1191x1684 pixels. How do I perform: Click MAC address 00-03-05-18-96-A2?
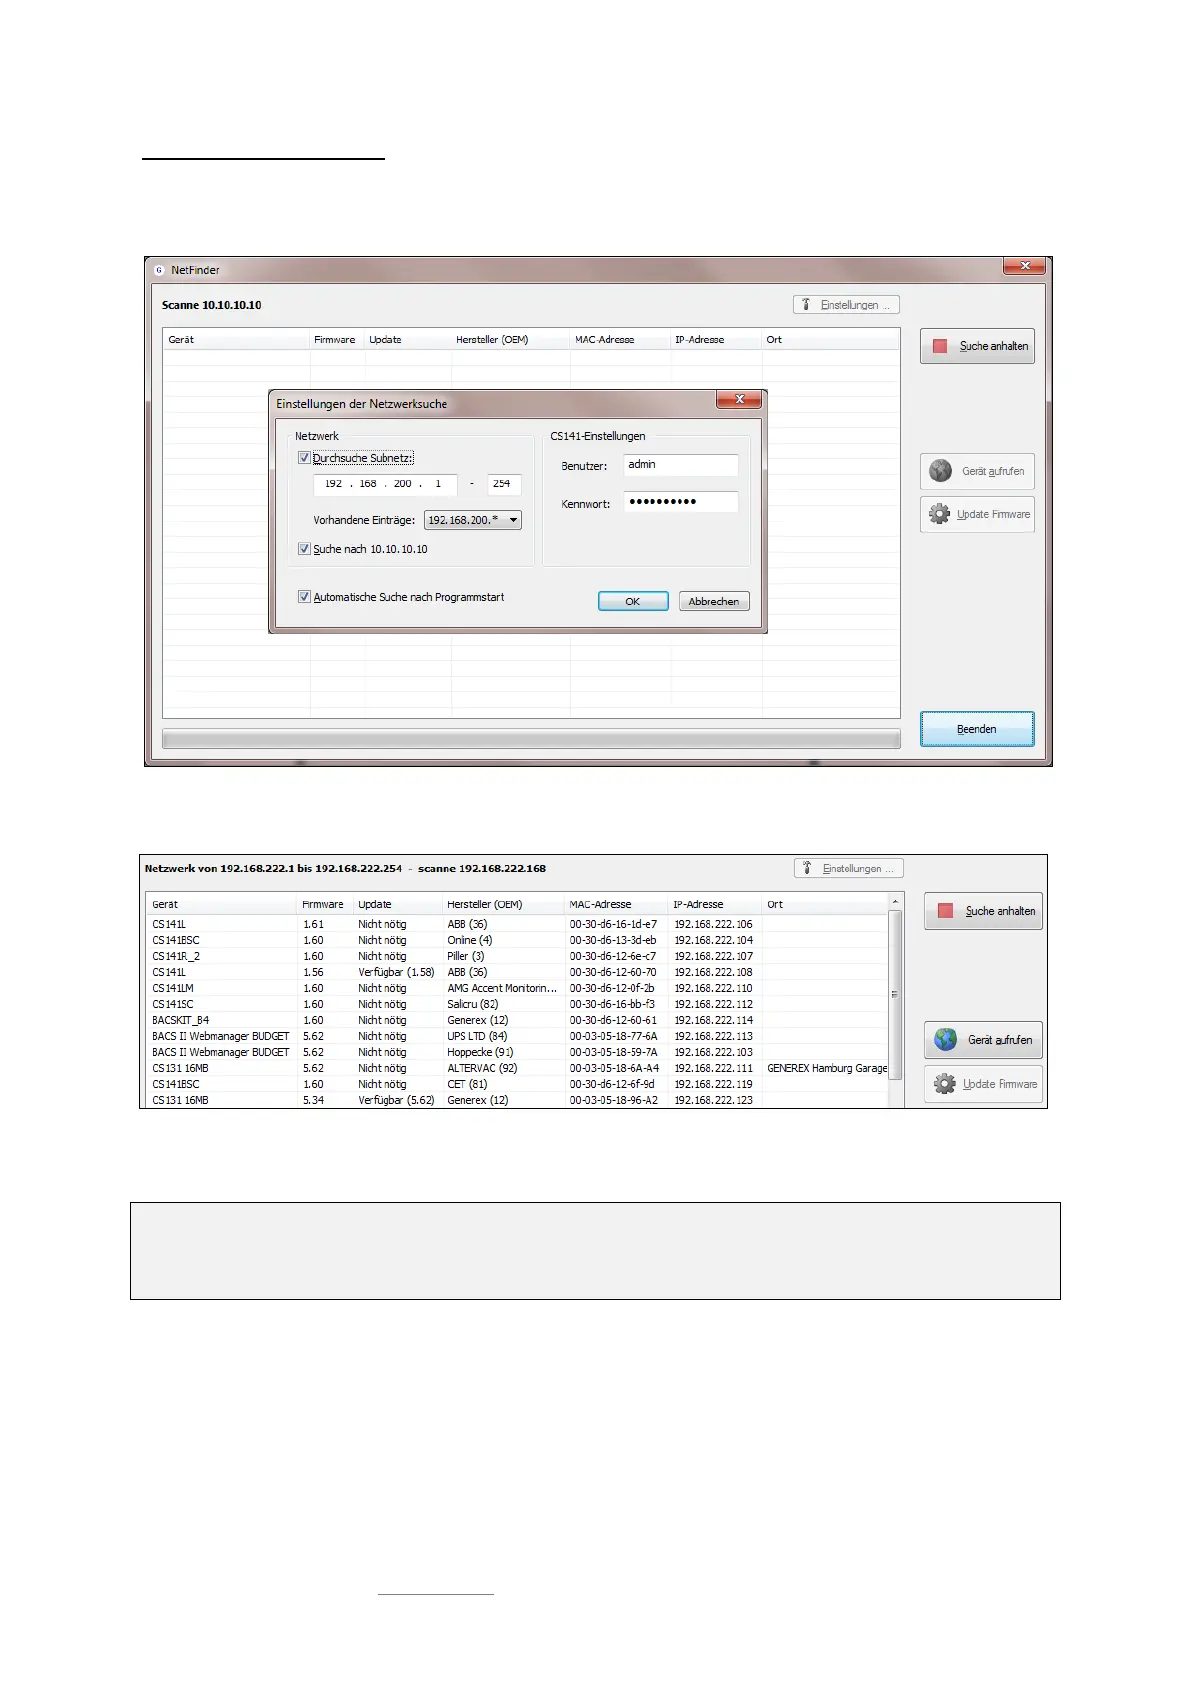(614, 1100)
